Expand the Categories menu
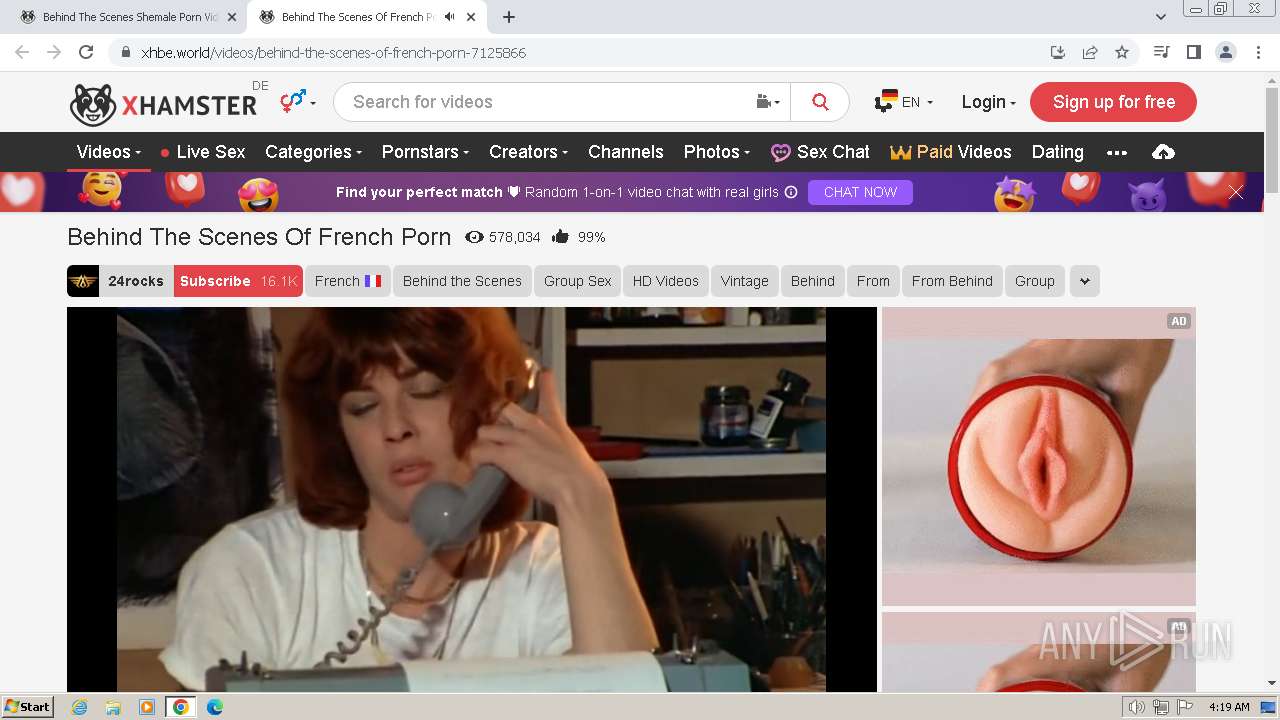 pos(313,152)
